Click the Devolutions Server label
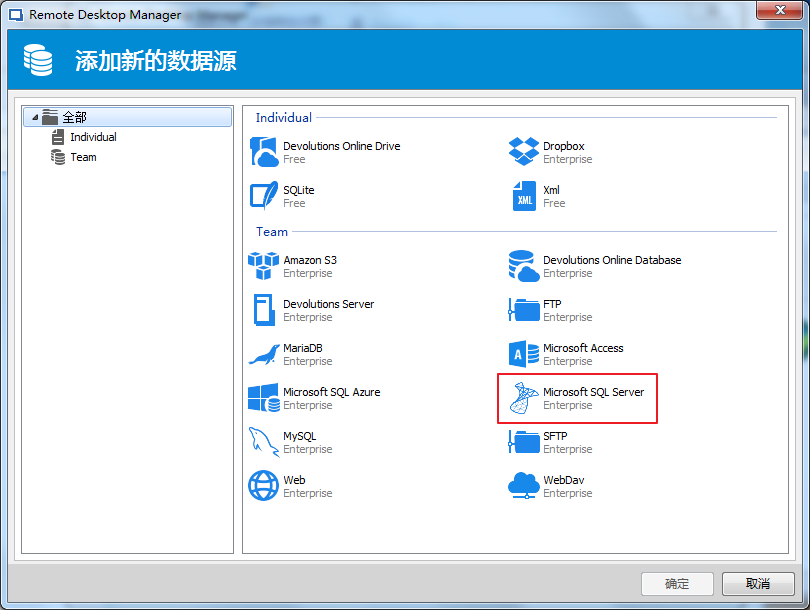 [329, 304]
